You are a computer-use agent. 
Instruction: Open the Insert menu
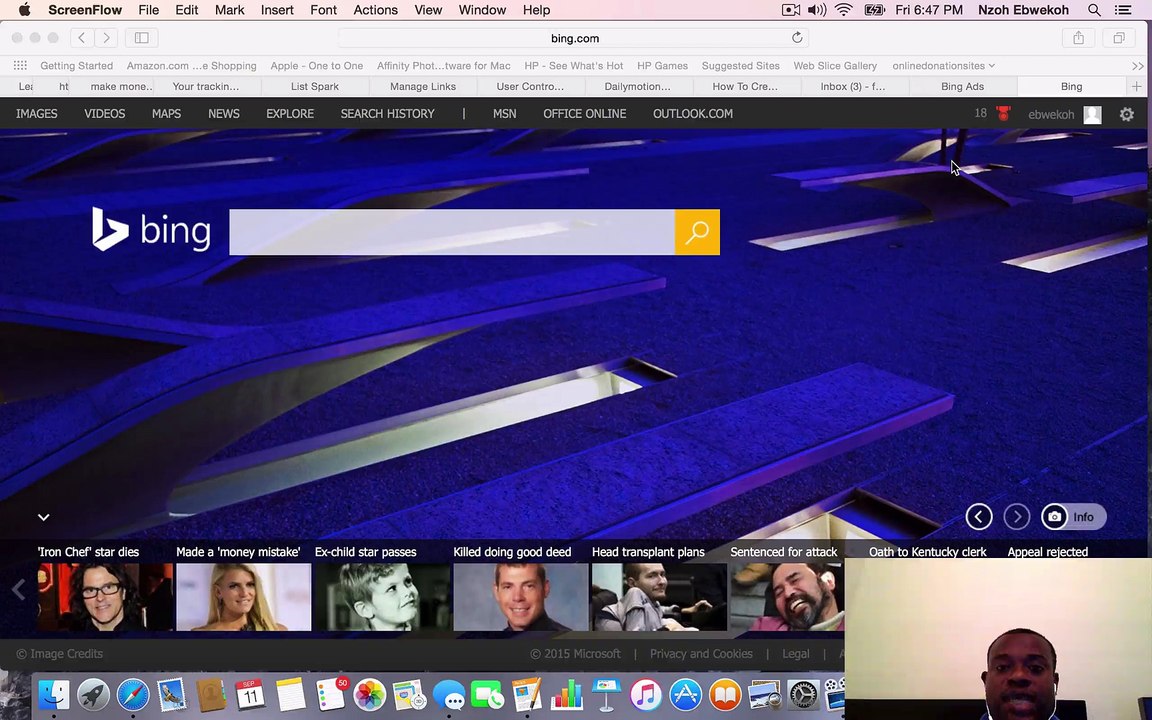[x=277, y=10]
